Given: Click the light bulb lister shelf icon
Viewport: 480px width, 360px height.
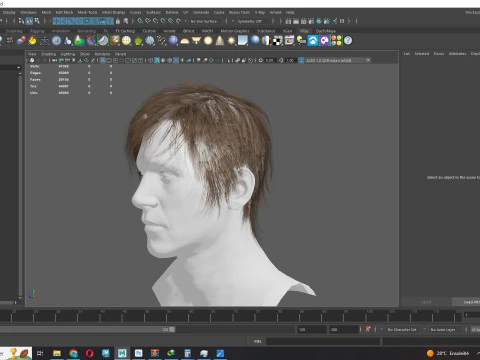Looking at the screenshot, I should click(x=301, y=41).
